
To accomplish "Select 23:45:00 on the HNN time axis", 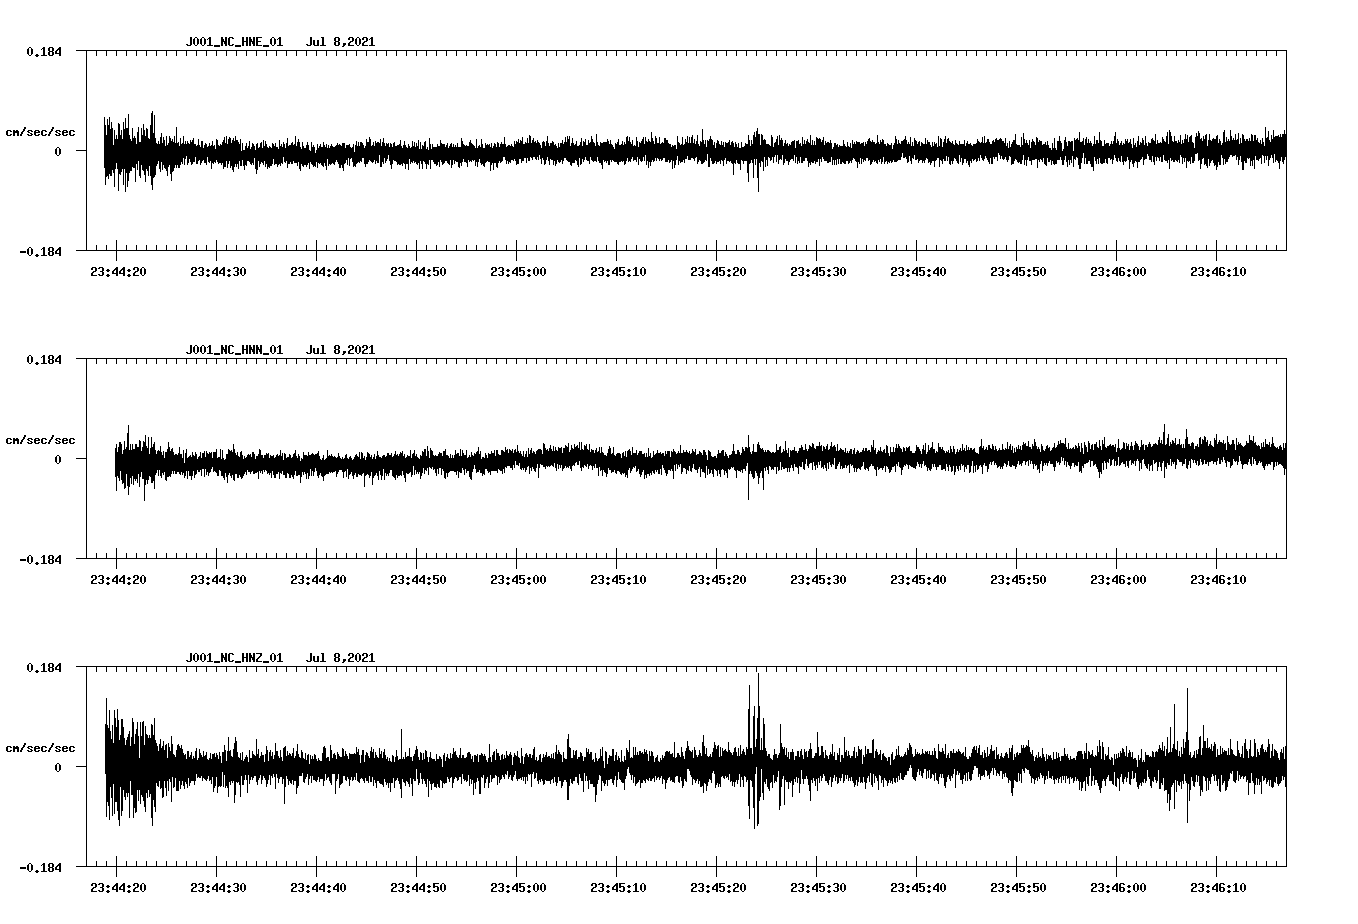I will tap(518, 579).
